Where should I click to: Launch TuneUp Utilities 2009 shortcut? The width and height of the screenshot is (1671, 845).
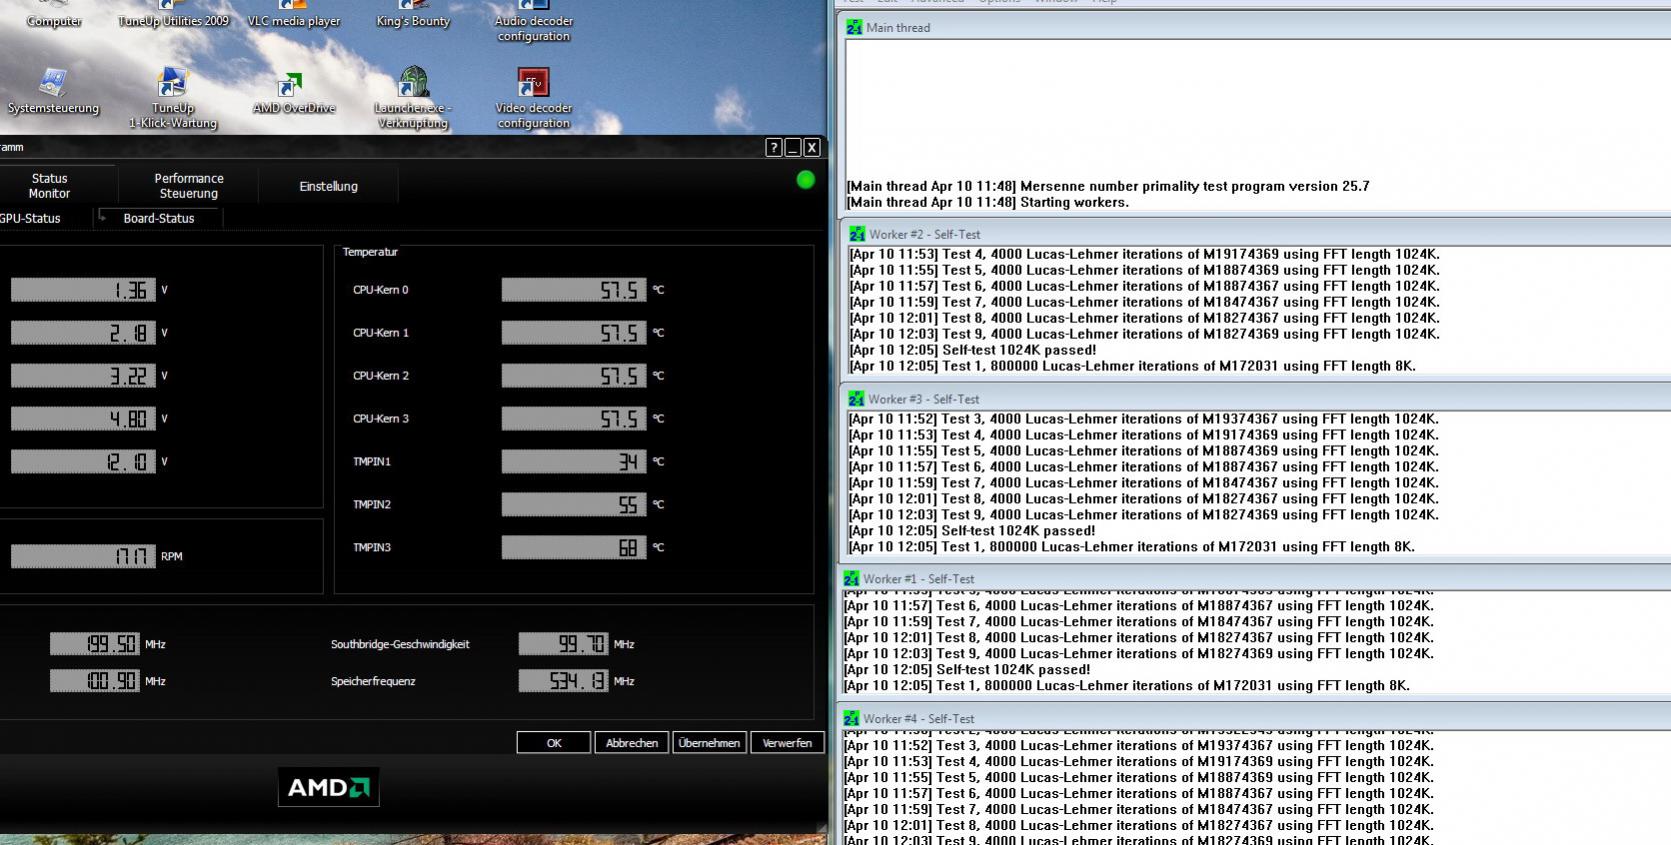pyautogui.click(x=173, y=14)
